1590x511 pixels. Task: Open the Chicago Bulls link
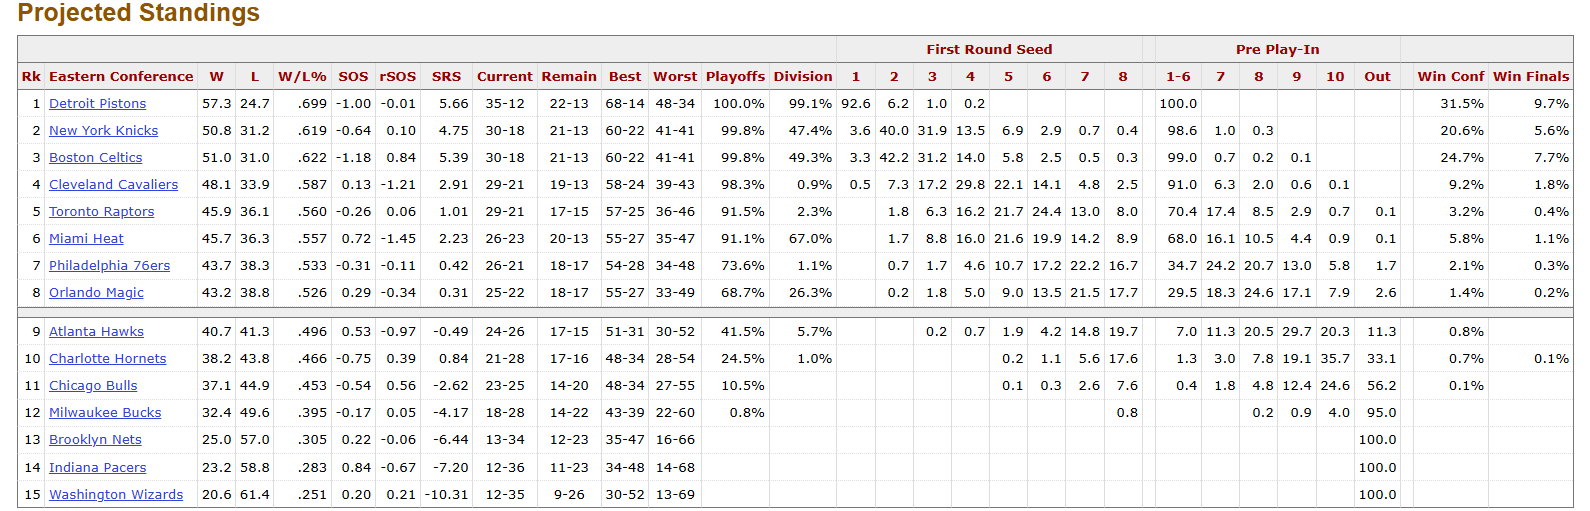pos(93,385)
